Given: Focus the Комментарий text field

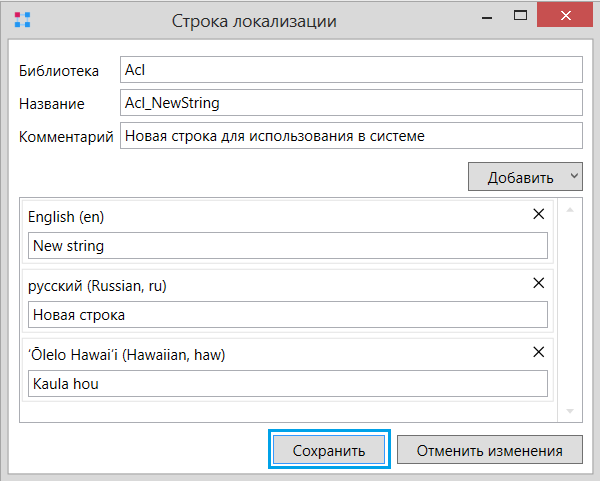Looking at the screenshot, I should 351,135.
